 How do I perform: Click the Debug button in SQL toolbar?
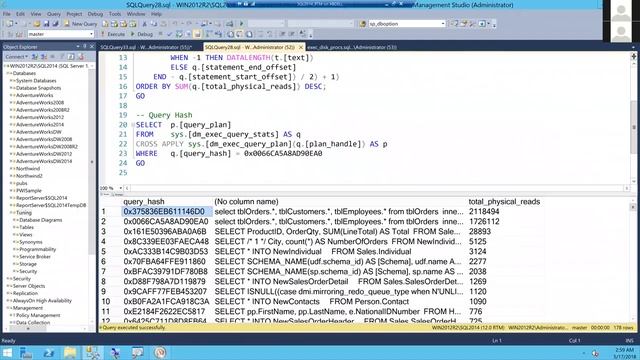[x=142, y=34]
